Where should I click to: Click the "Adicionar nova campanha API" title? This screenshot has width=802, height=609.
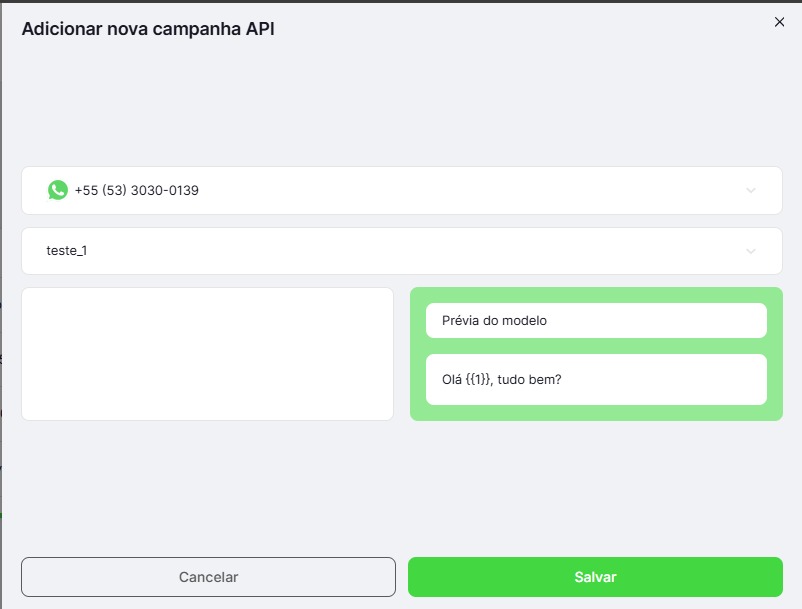(148, 29)
